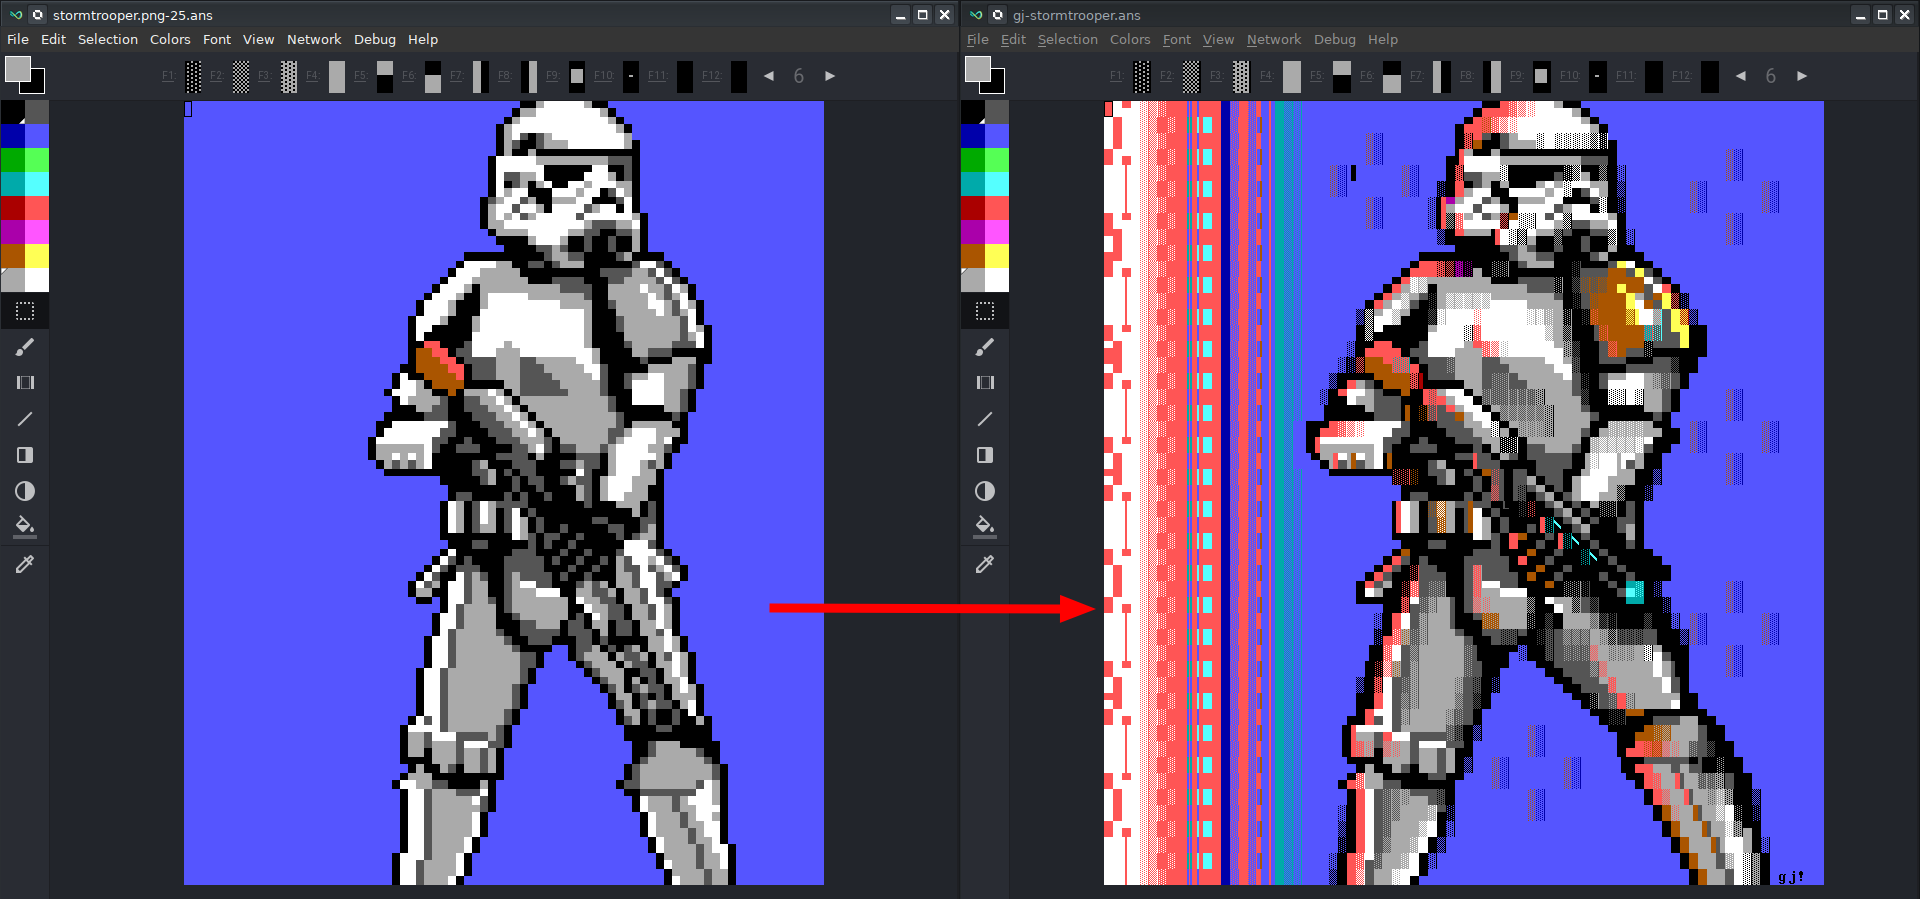
Task: Click the F4 full block, left window
Action: [x=337, y=76]
